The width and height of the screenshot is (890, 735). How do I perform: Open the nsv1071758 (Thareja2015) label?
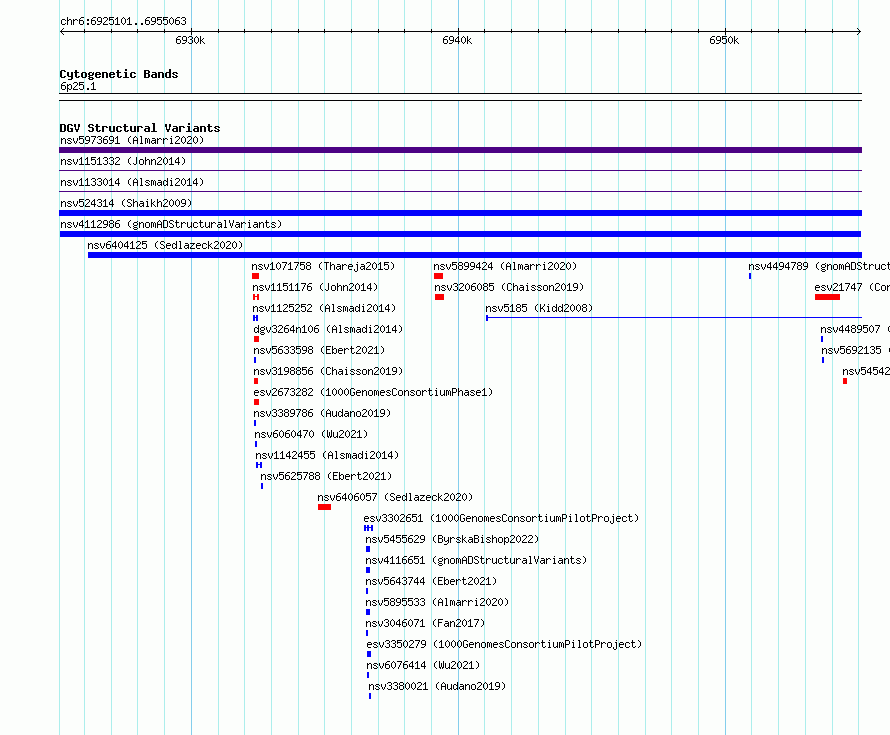click(323, 266)
